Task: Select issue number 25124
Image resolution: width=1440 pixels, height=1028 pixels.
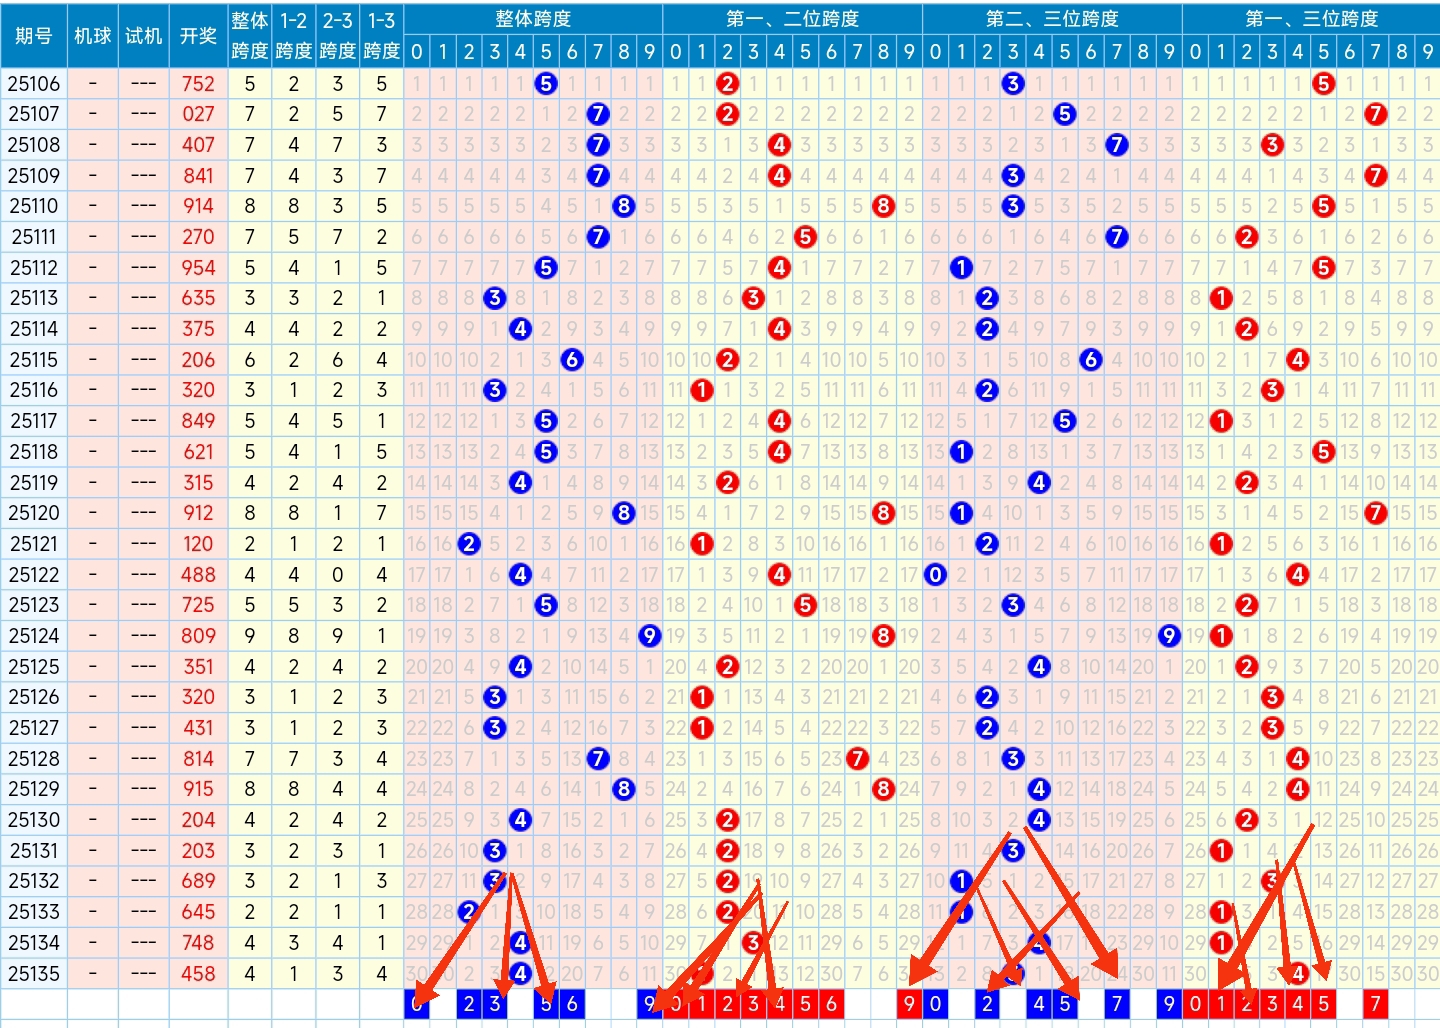Action: coord(34,636)
